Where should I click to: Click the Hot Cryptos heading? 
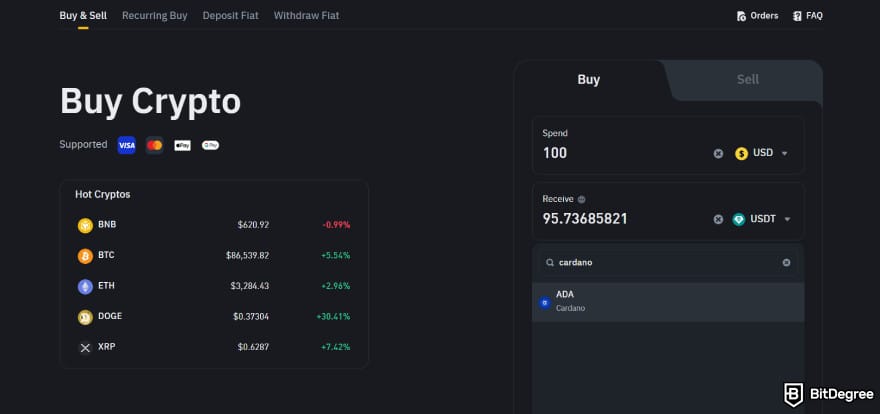coord(103,195)
